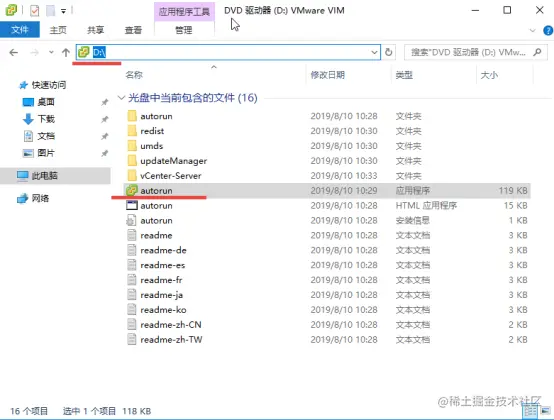Open 下载 in the navigation pane
Screen dimensions: 554x420
click(46, 119)
